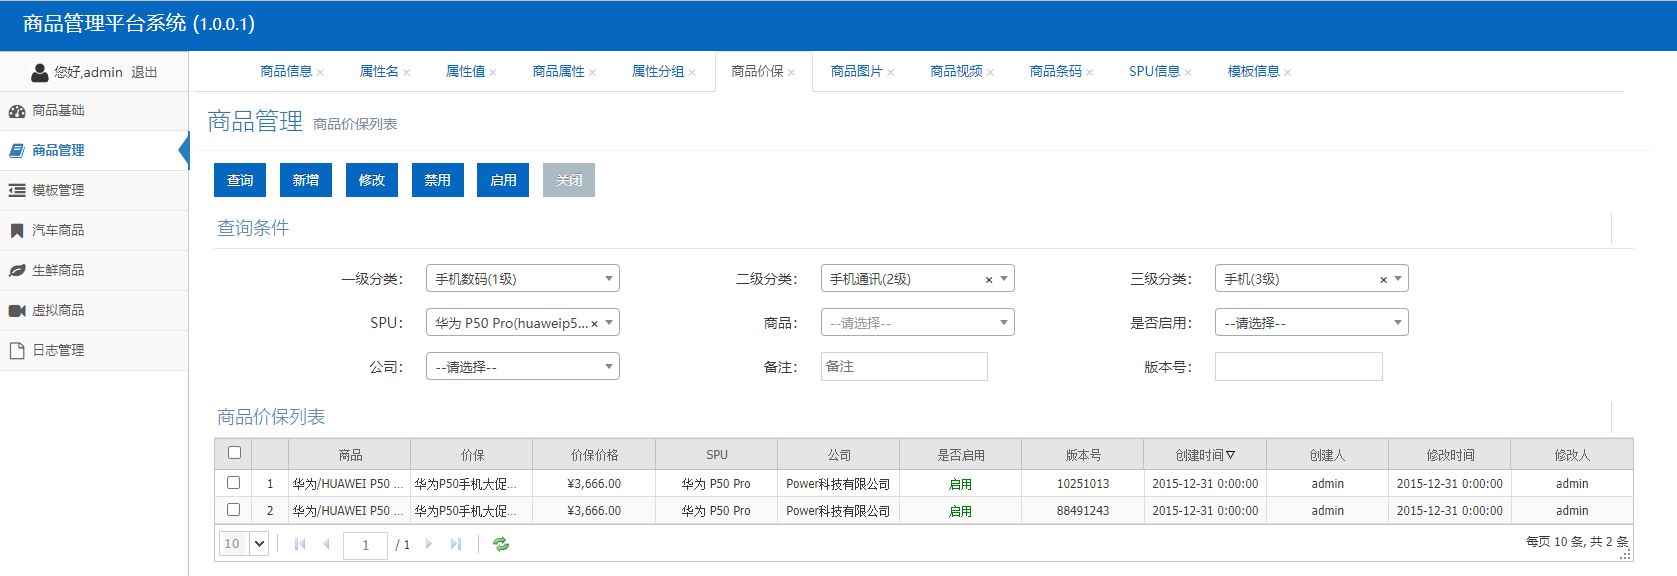Switch to the 模板信息 tab
This screenshot has width=1677, height=576.
click(x=1254, y=71)
